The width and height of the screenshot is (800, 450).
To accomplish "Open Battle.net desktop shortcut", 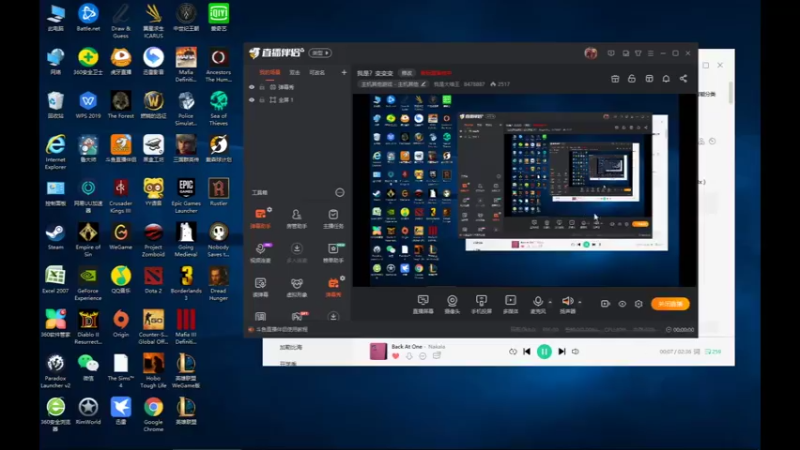I will click(x=88, y=18).
